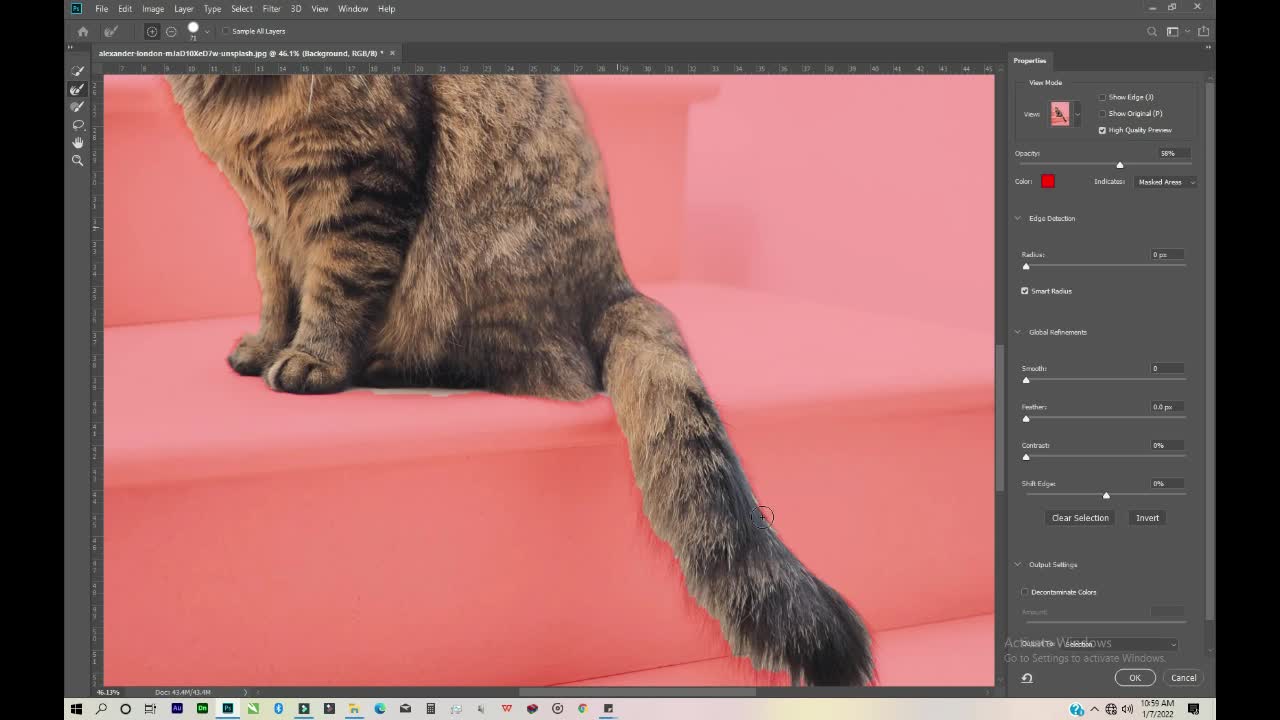Click the Feather value input field
The image size is (1280, 720).
pos(1167,407)
